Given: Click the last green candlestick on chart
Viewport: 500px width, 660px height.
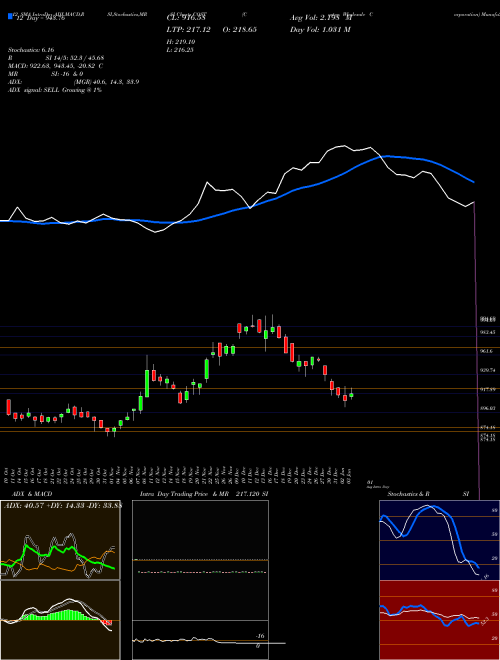Looking at the screenshot, I should pyautogui.click(x=351, y=395).
